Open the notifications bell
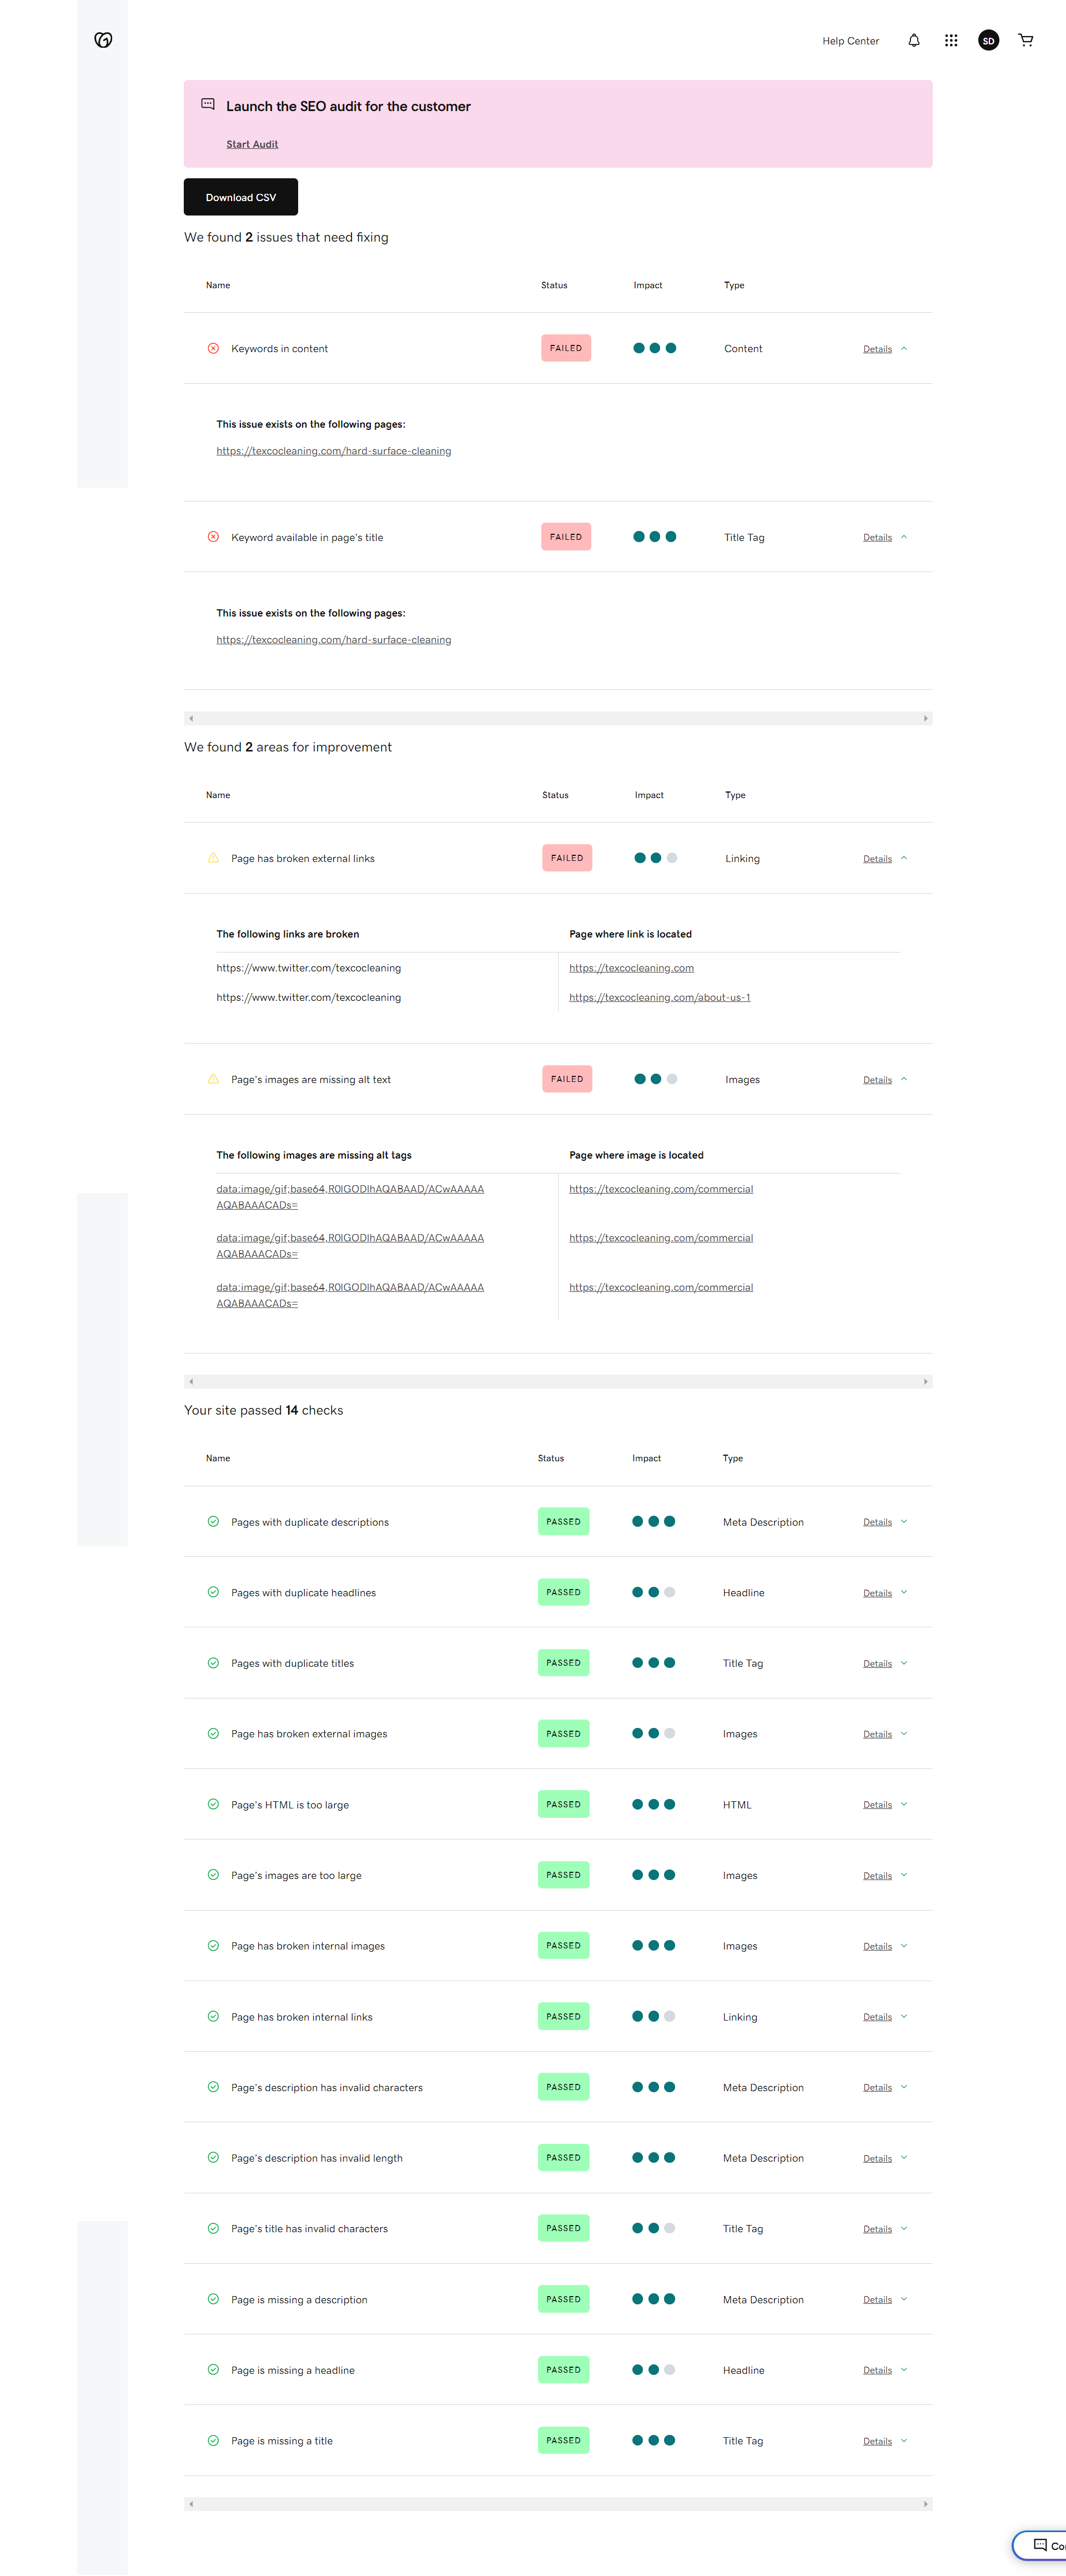 913,41
